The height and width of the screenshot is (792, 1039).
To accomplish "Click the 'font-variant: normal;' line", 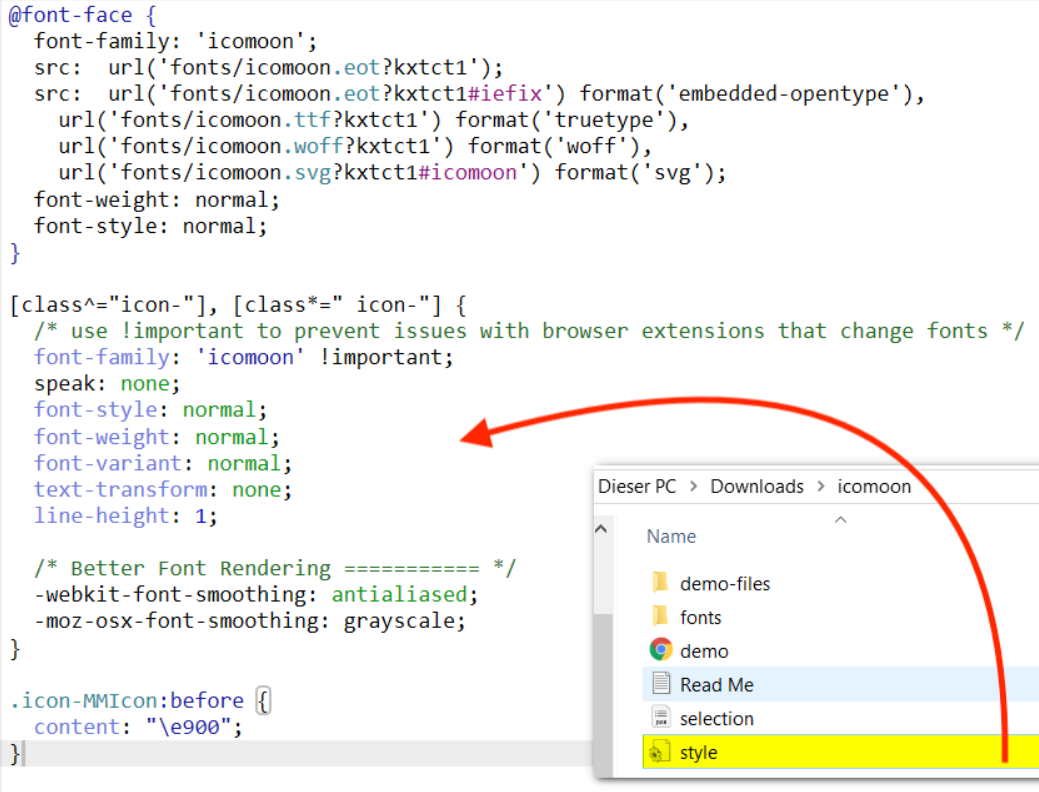I will (163, 463).
